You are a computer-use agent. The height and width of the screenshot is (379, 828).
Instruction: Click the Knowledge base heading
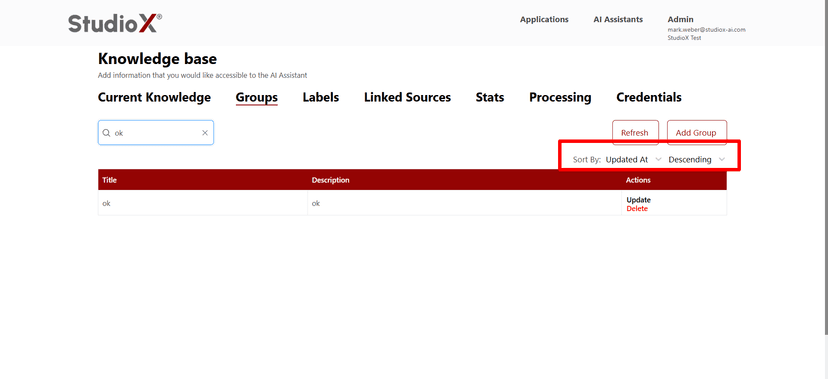(x=157, y=59)
